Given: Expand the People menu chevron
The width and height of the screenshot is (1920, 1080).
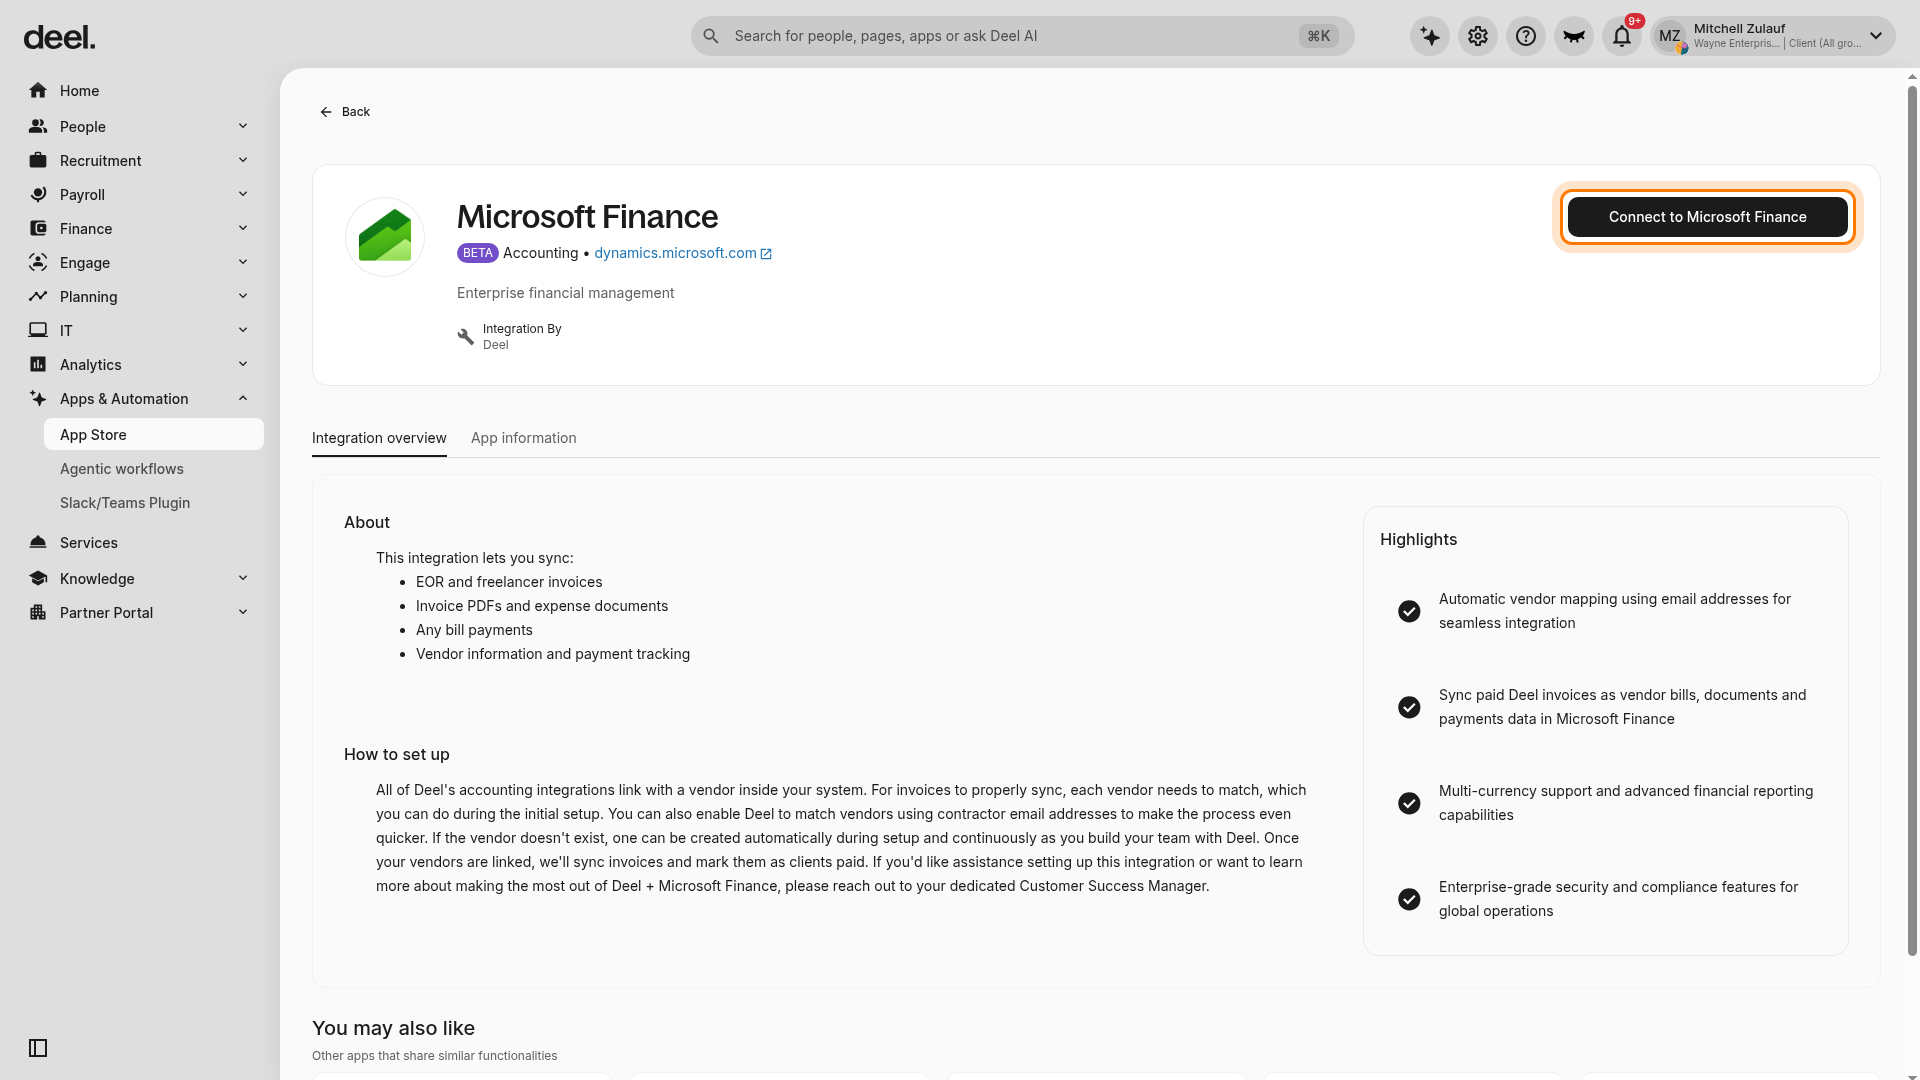Looking at the screenshot, I should [x=243, y=126].
